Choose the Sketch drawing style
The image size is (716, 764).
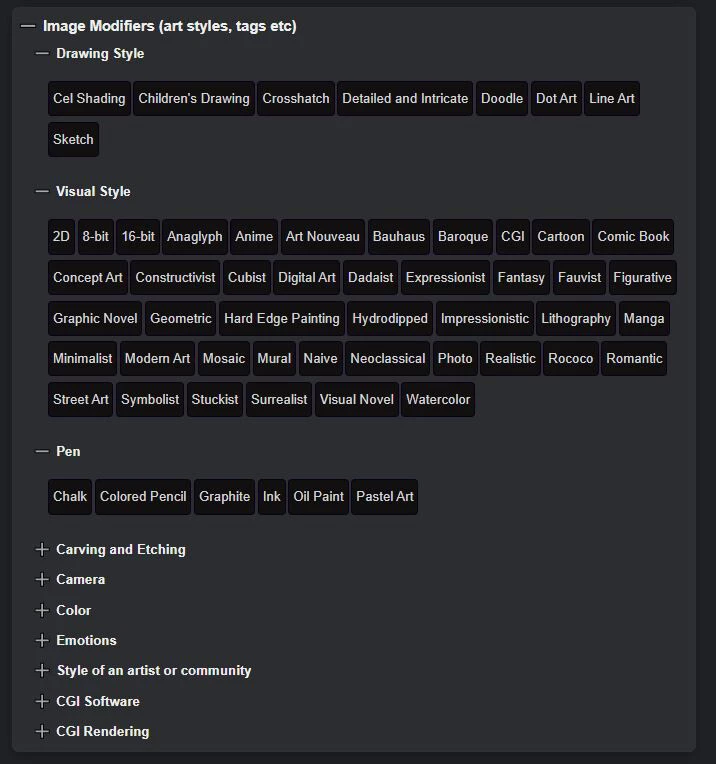point(73,139)
